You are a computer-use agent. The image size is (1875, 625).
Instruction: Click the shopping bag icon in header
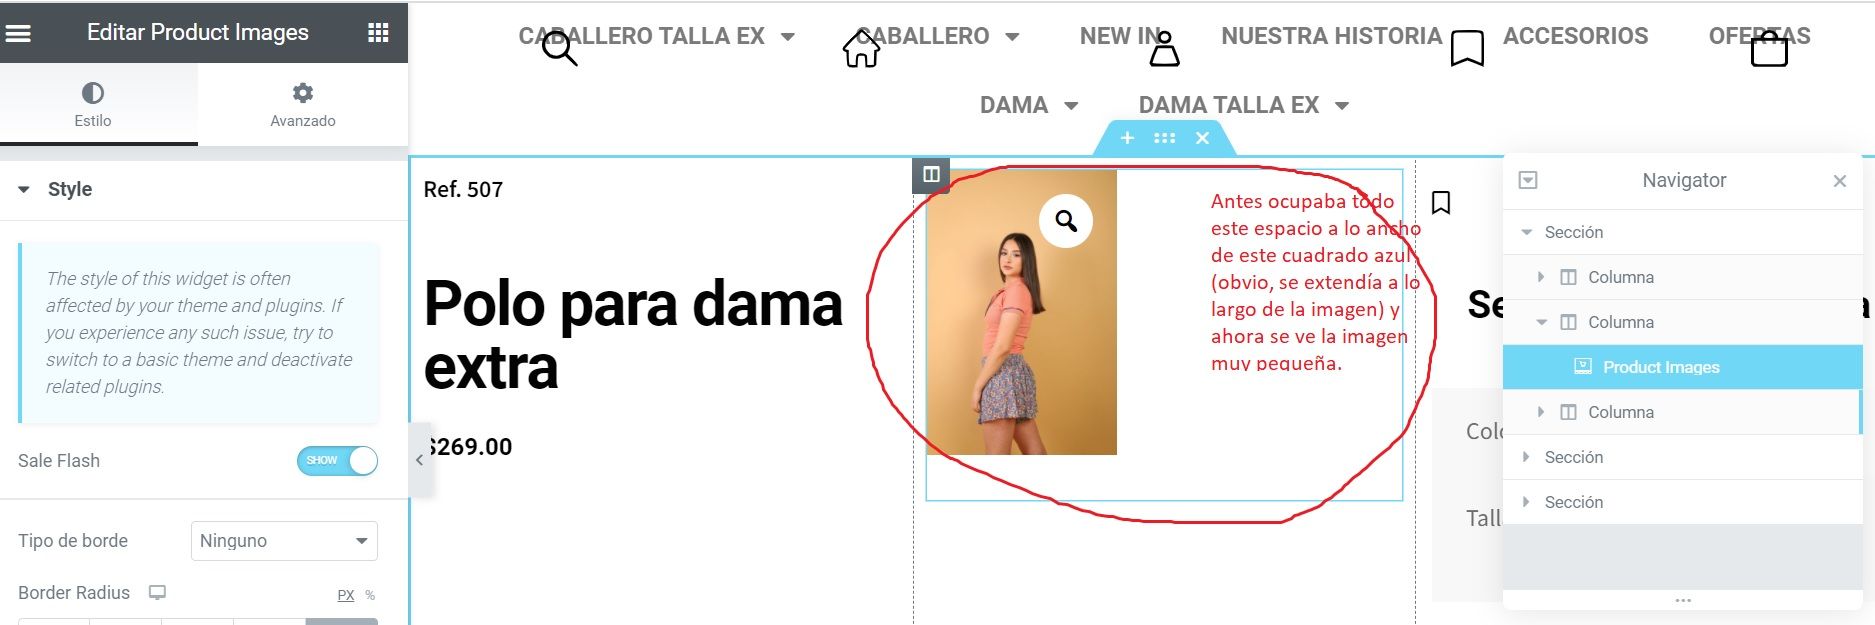pos(1769,48)
